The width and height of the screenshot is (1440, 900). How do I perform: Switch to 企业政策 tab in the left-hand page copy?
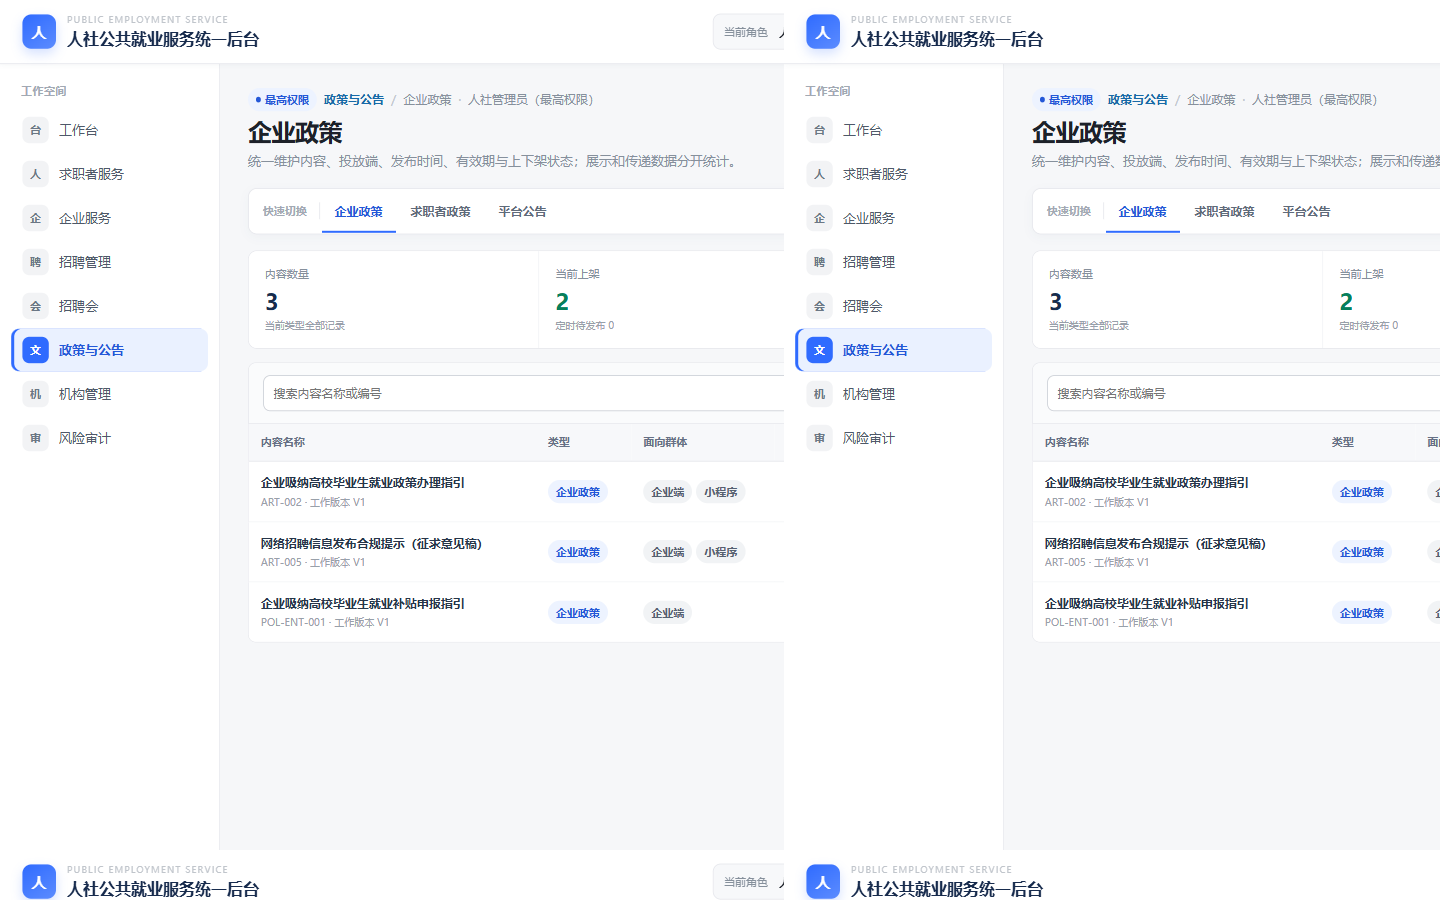click(x=359, y=212)
